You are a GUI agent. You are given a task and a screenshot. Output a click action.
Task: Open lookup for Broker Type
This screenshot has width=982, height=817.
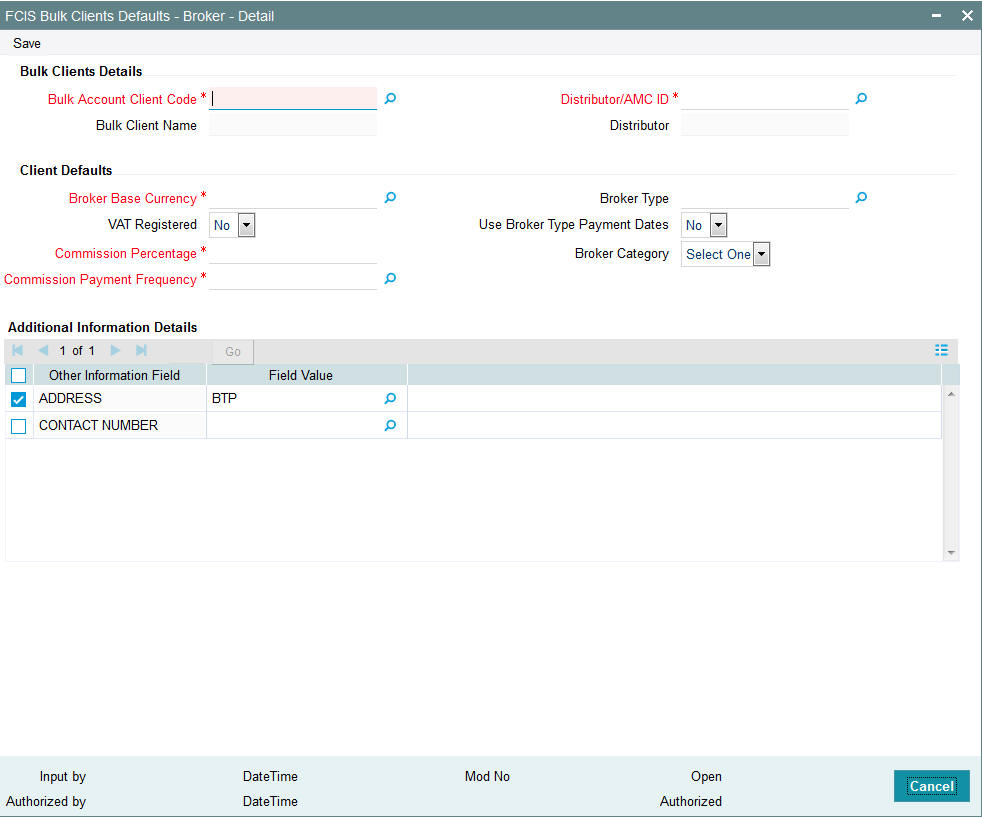pos(862,198)
